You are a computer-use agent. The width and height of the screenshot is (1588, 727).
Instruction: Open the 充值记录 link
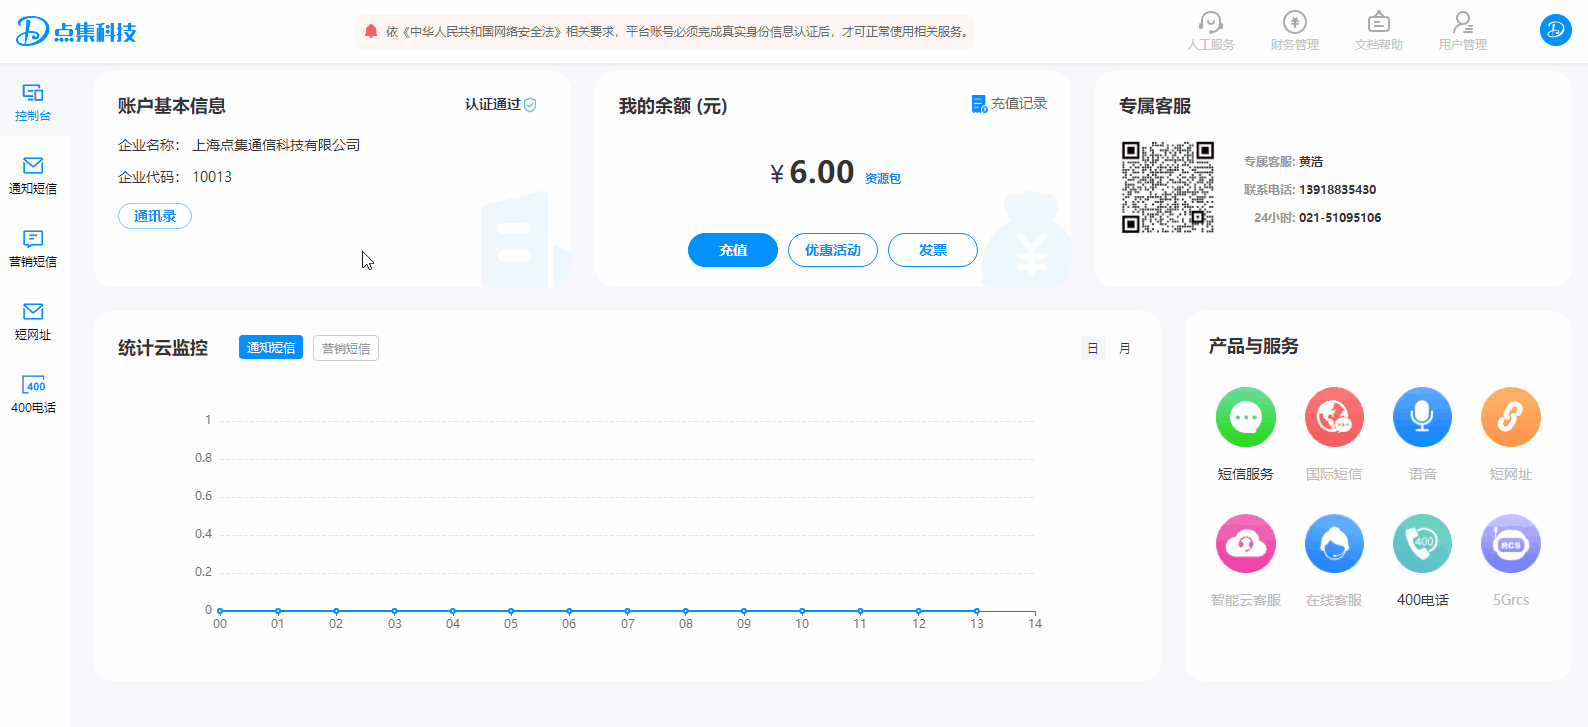tap(1010, 104)
